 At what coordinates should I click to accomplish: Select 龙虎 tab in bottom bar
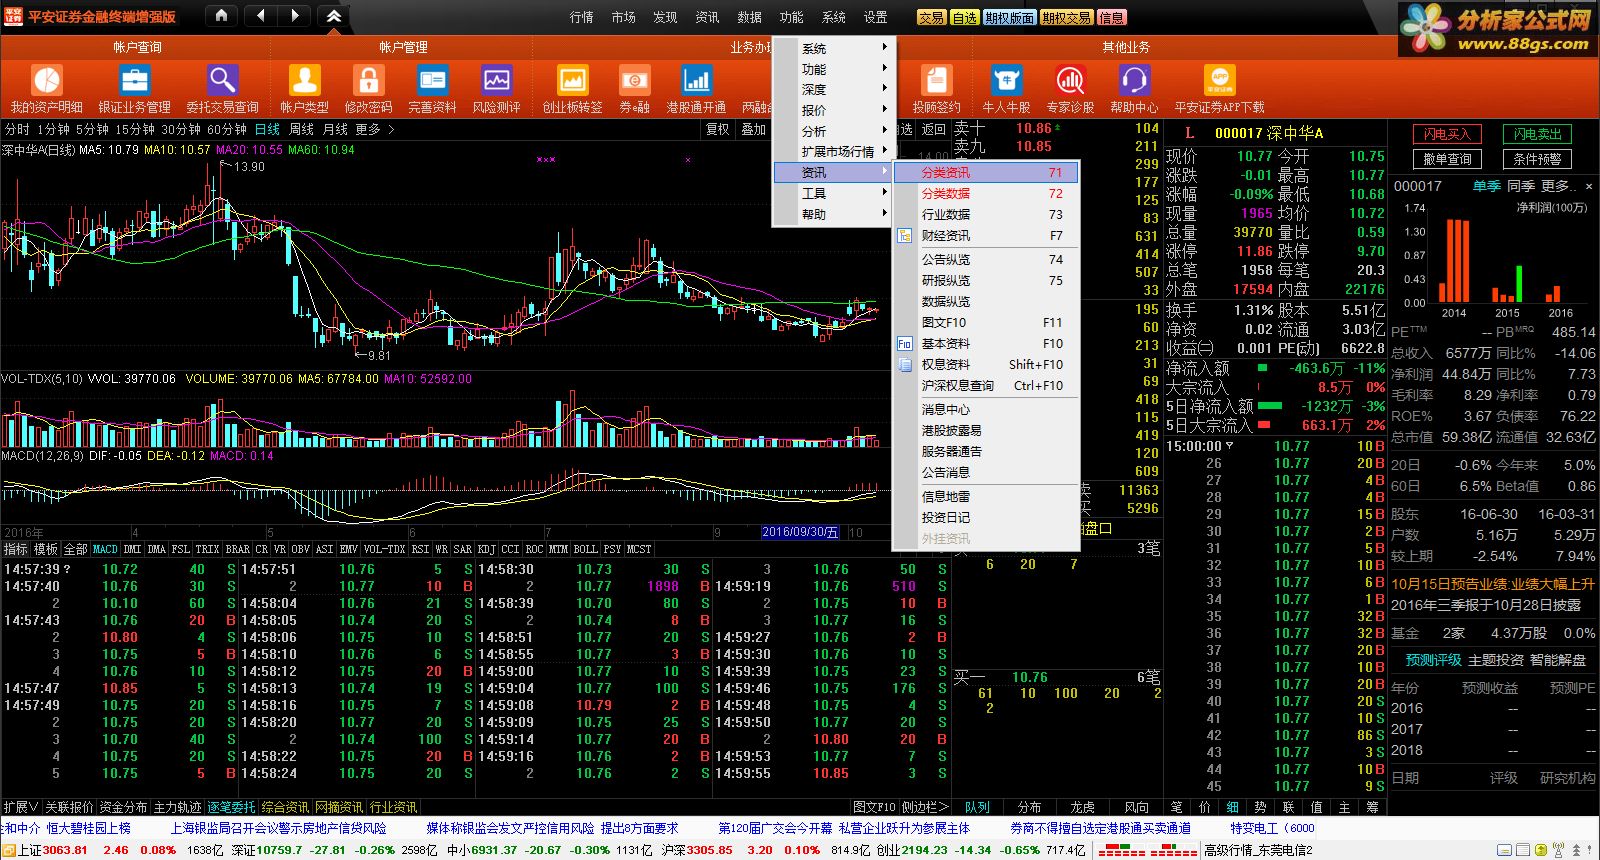click(1083, 807)
